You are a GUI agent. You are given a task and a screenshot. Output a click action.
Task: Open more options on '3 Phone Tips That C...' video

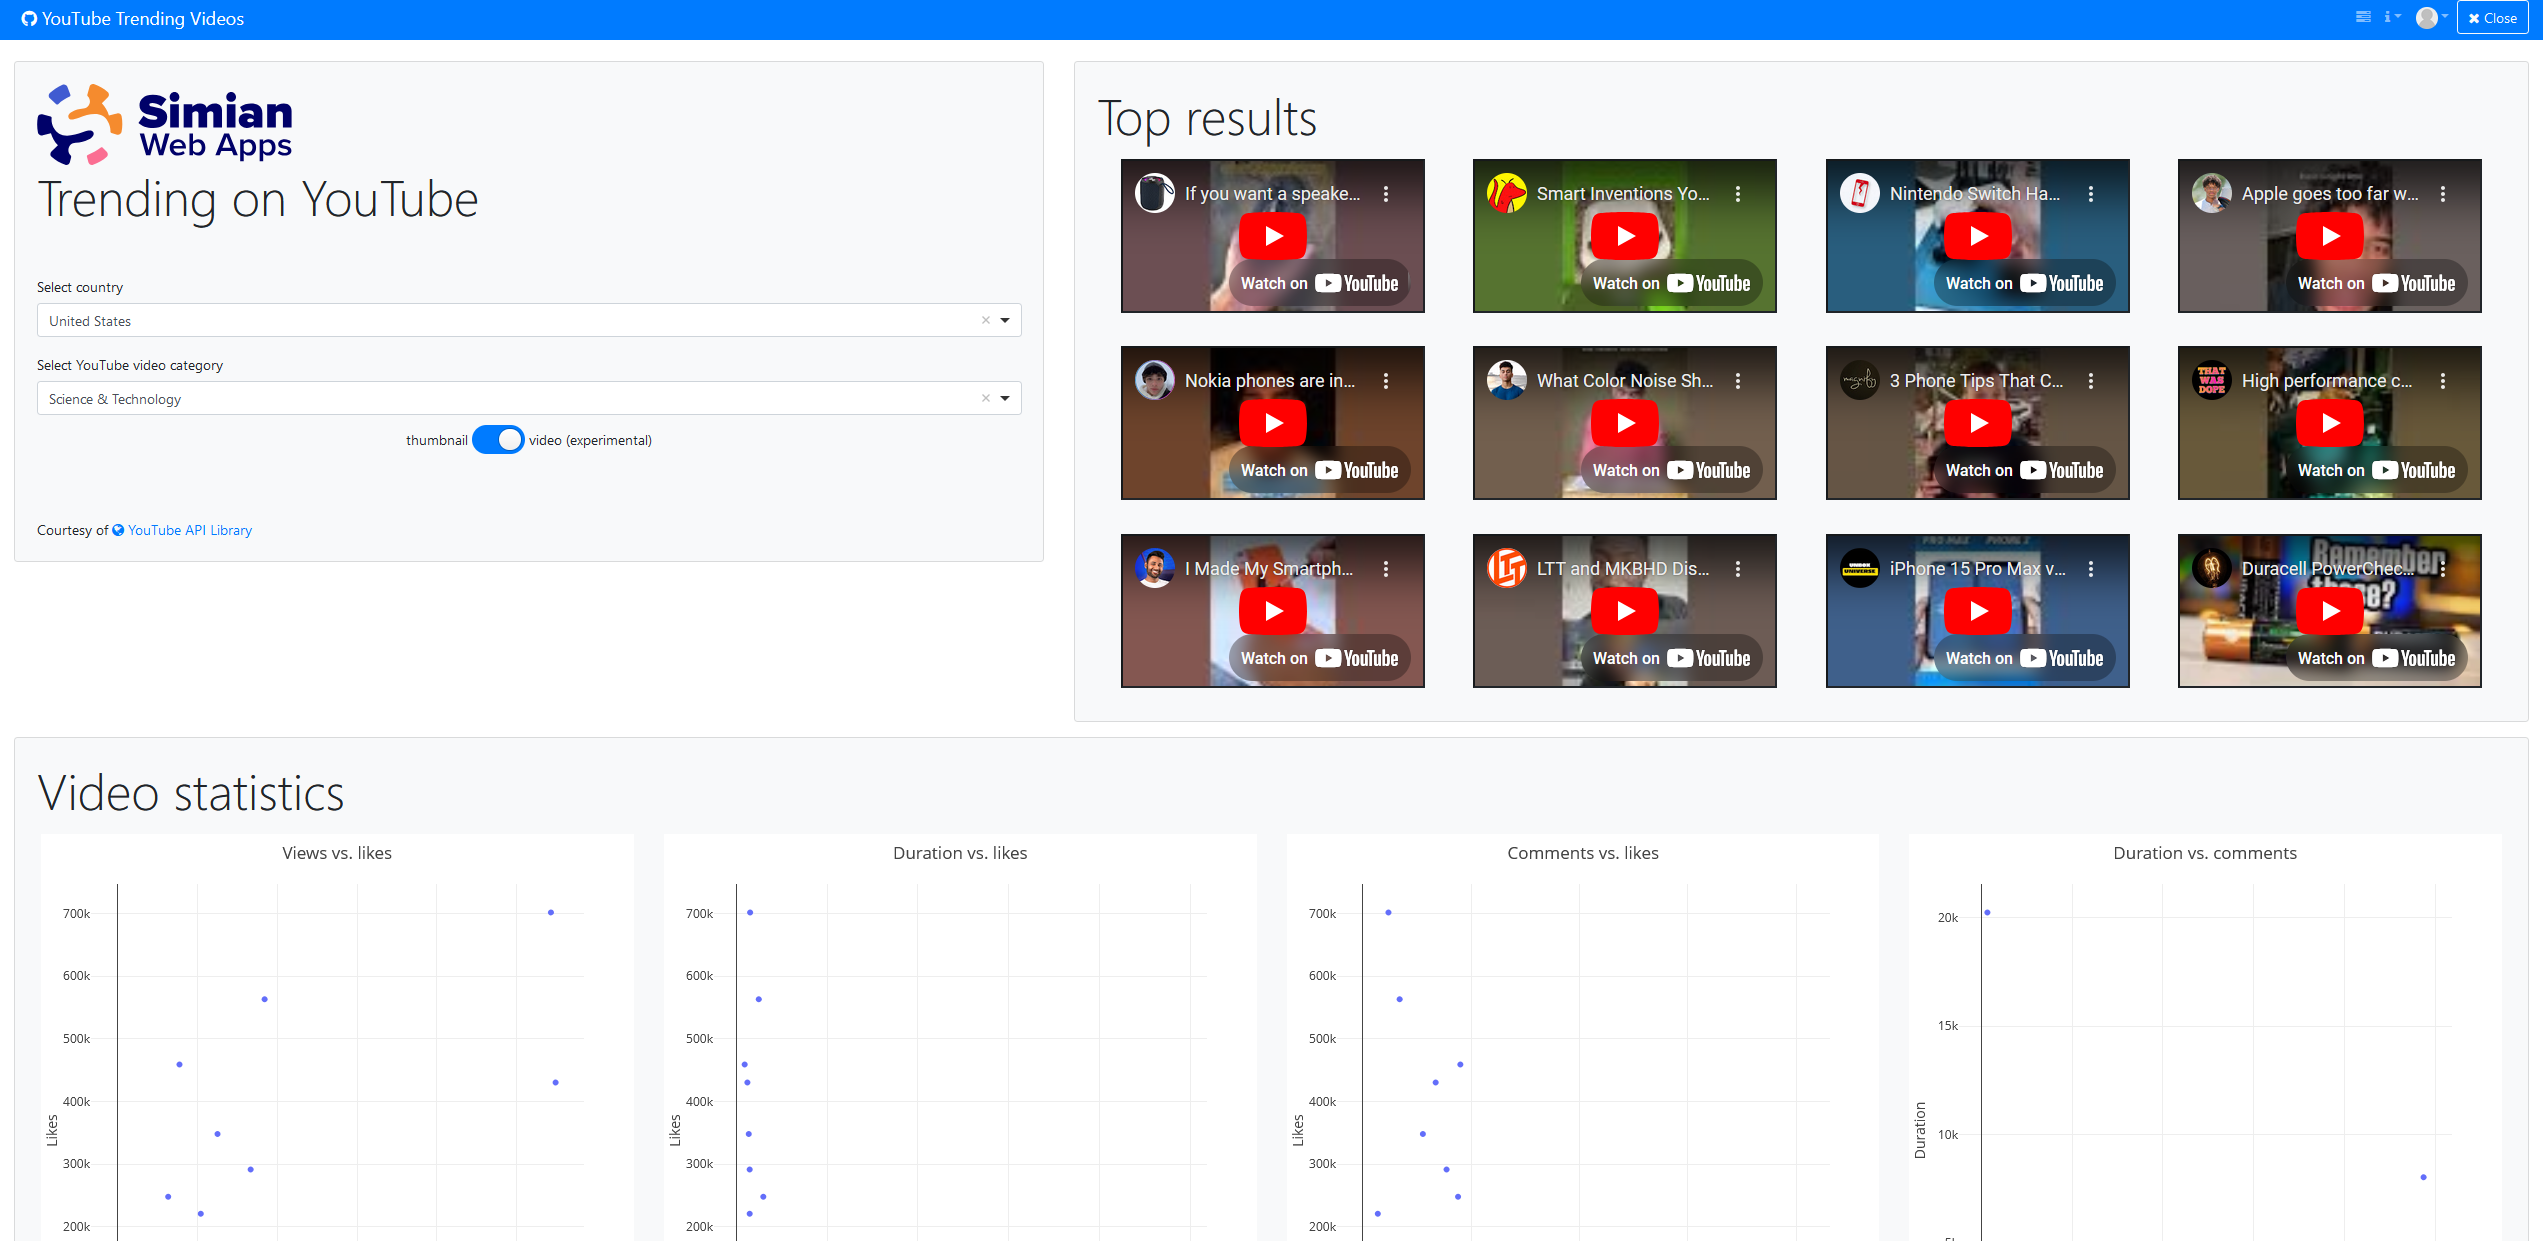(x=2091, y=381)
